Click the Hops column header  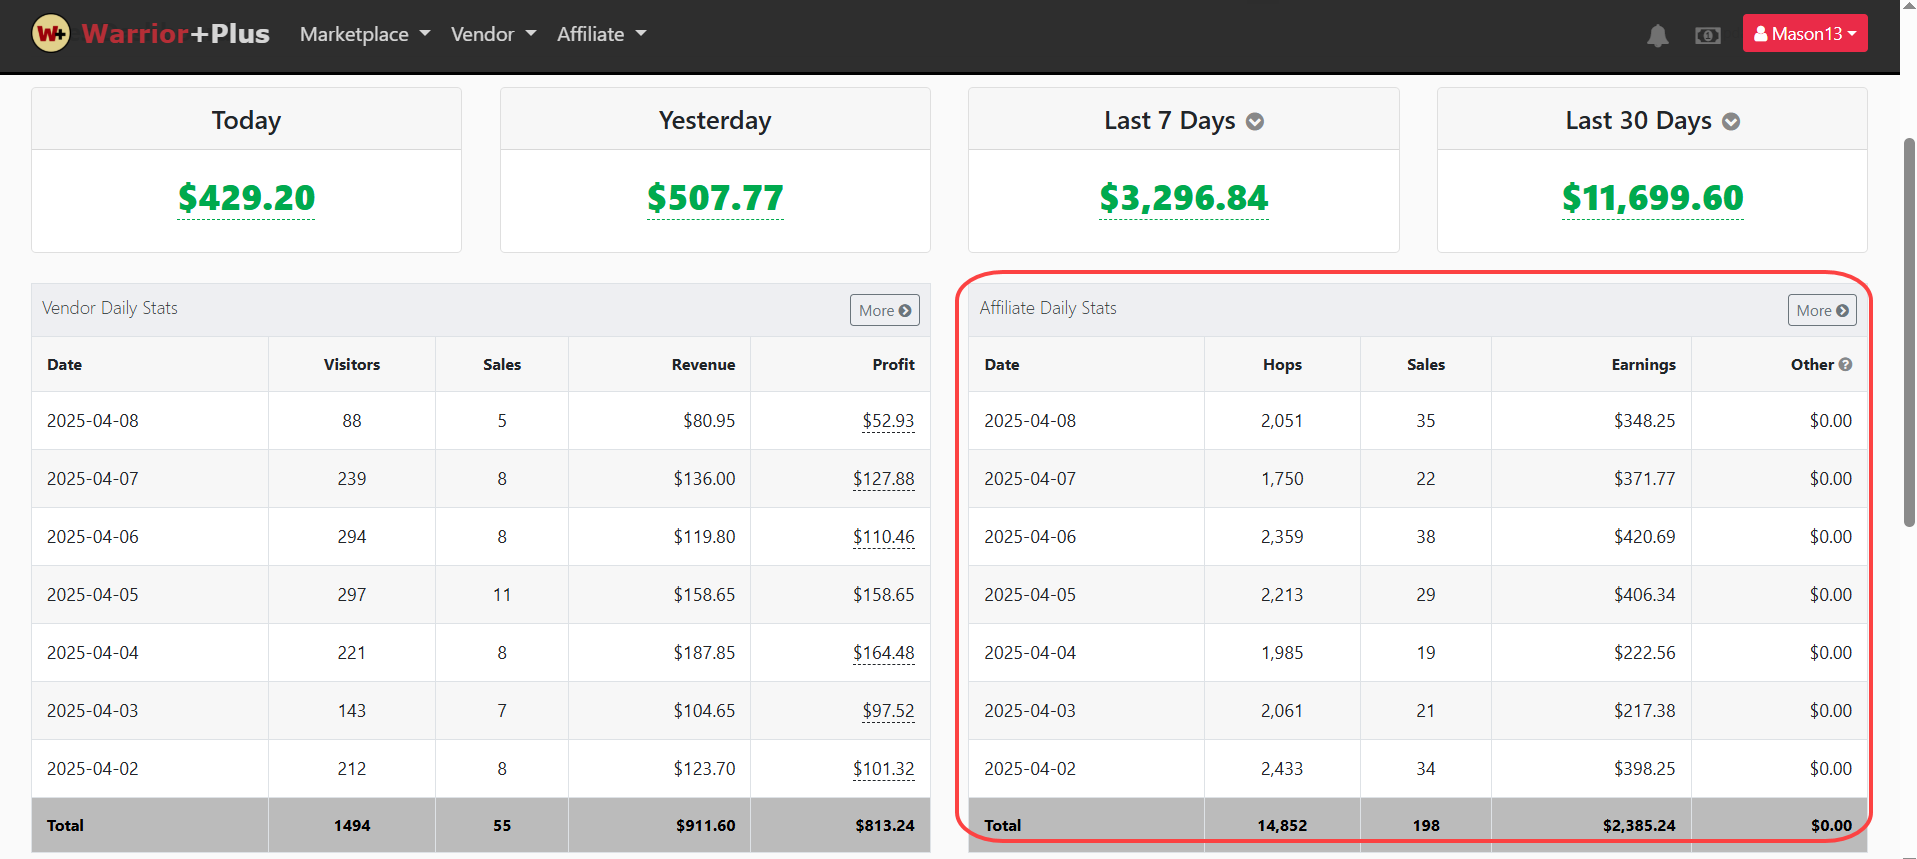(x=1282, y=365)
